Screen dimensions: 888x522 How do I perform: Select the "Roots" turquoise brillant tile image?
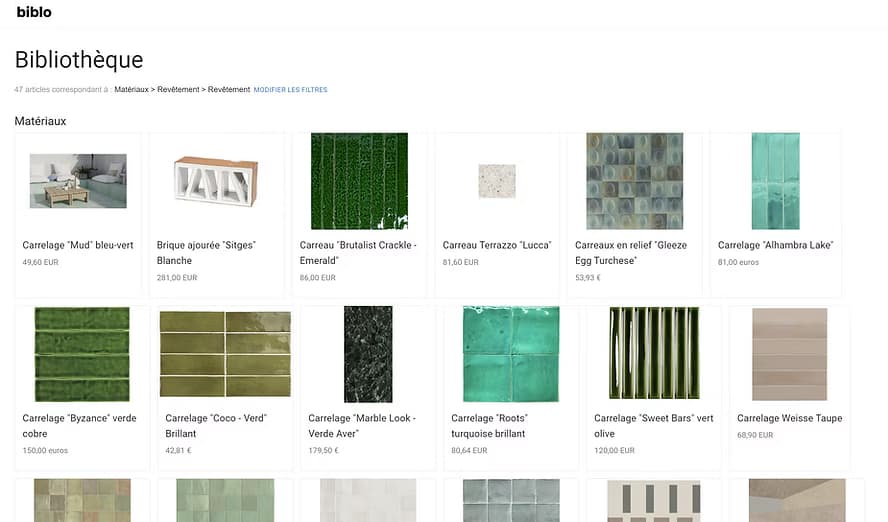click(510, 354)
